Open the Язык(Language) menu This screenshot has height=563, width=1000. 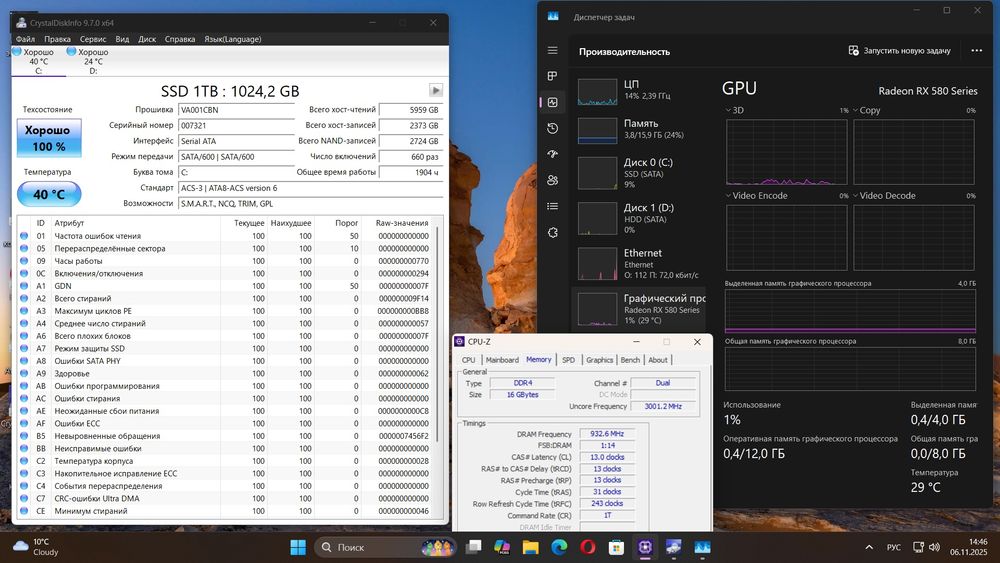[x=233, y=39]
